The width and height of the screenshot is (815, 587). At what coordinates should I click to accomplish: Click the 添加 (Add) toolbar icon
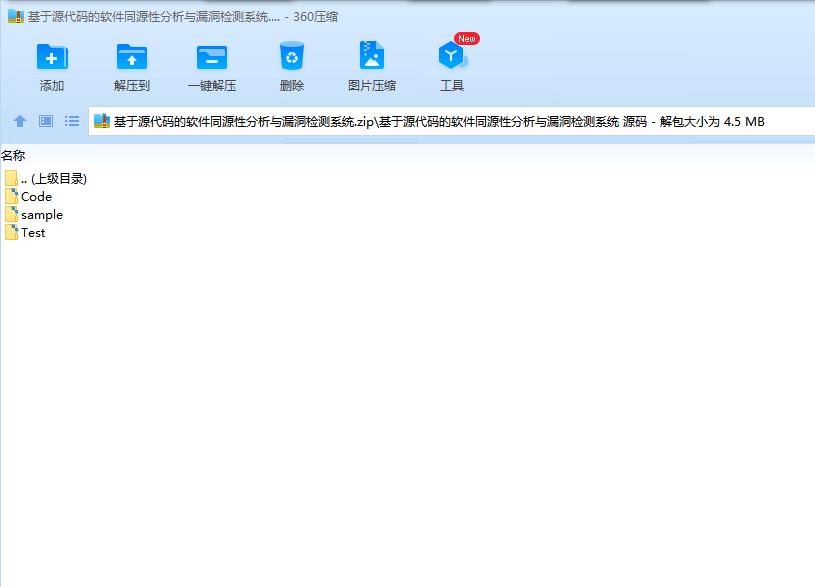(52, 56)
